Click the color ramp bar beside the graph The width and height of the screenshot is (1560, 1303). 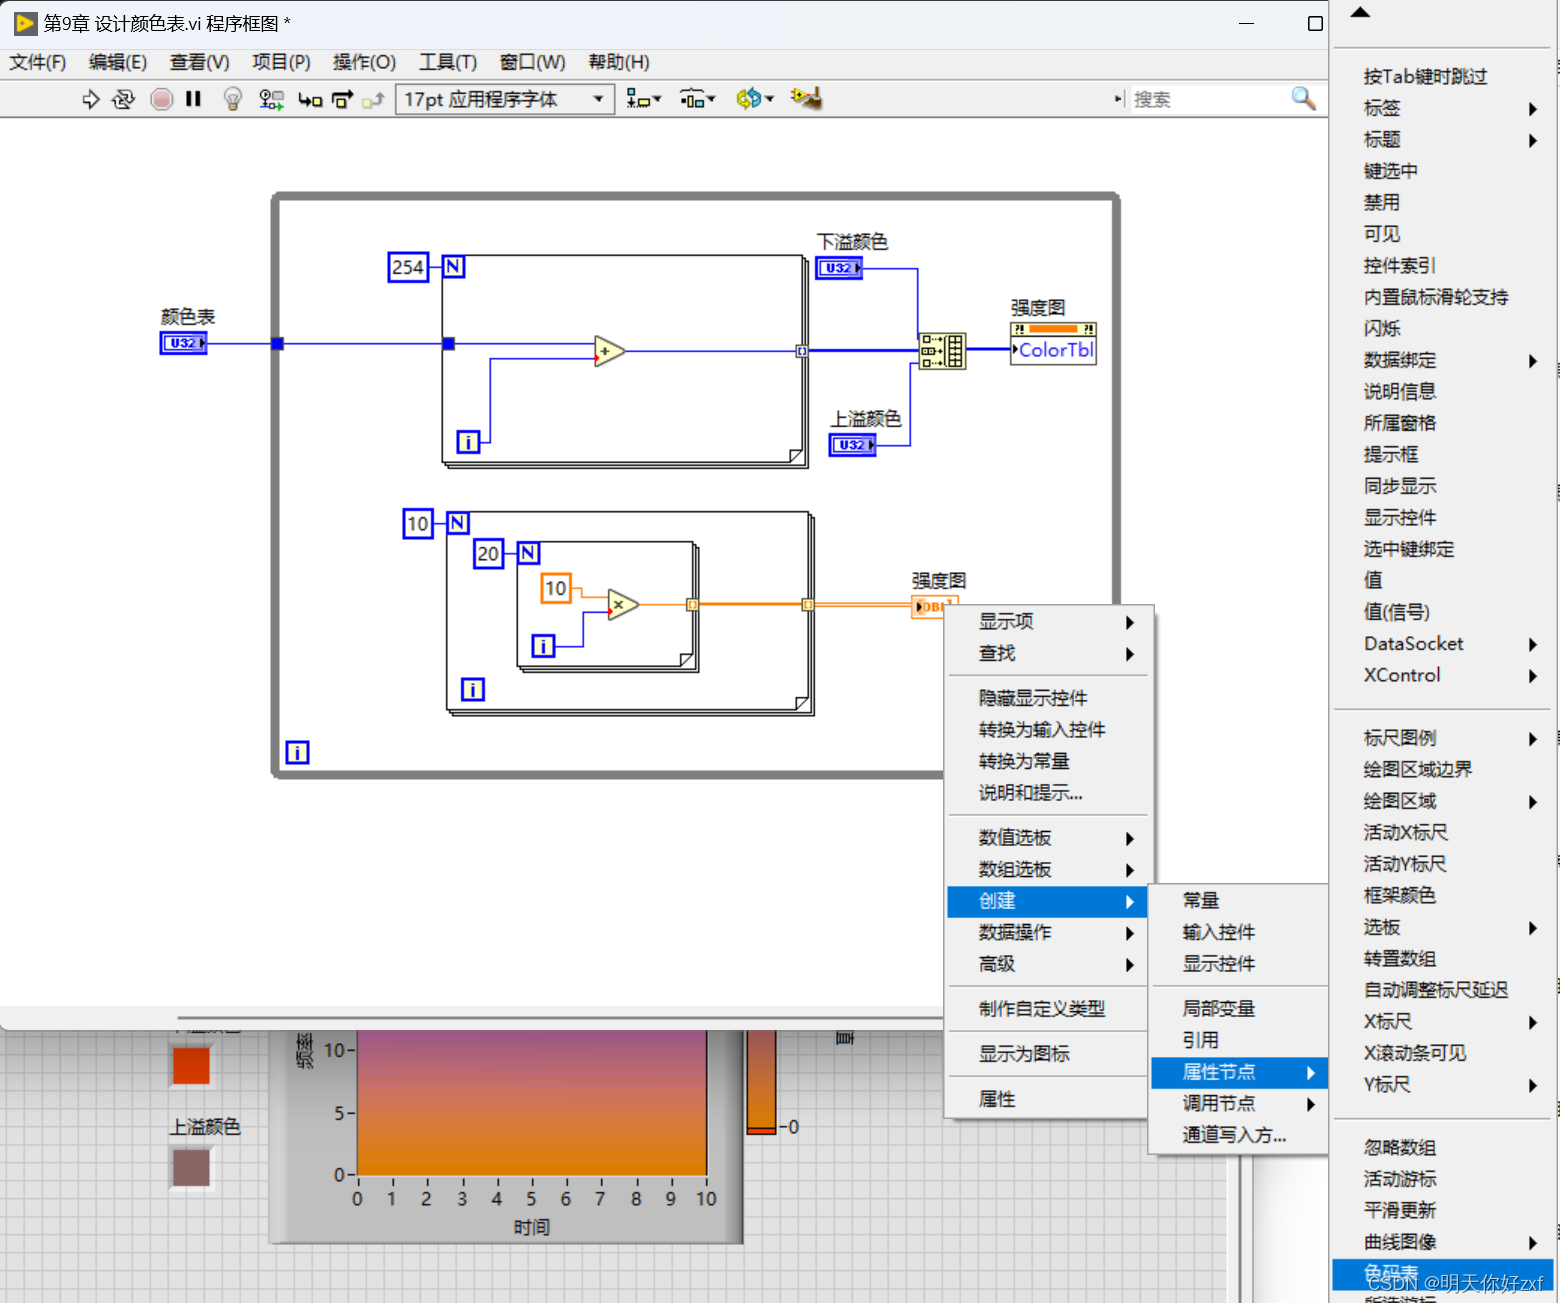click(x=761, y=1081)
